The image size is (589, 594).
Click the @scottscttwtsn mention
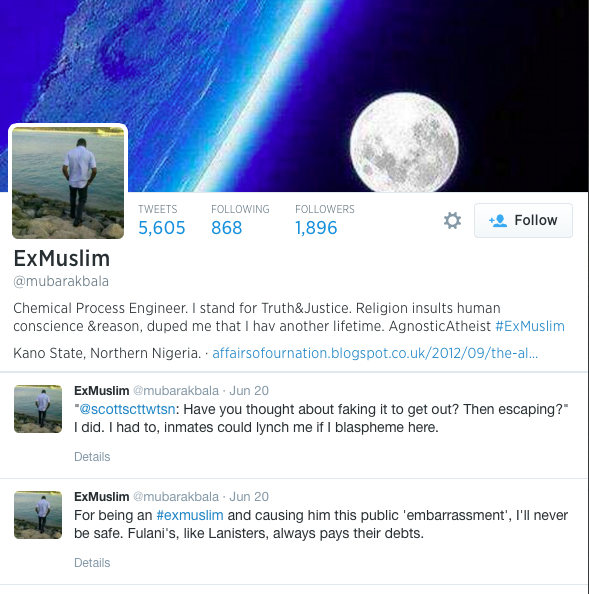127,409
